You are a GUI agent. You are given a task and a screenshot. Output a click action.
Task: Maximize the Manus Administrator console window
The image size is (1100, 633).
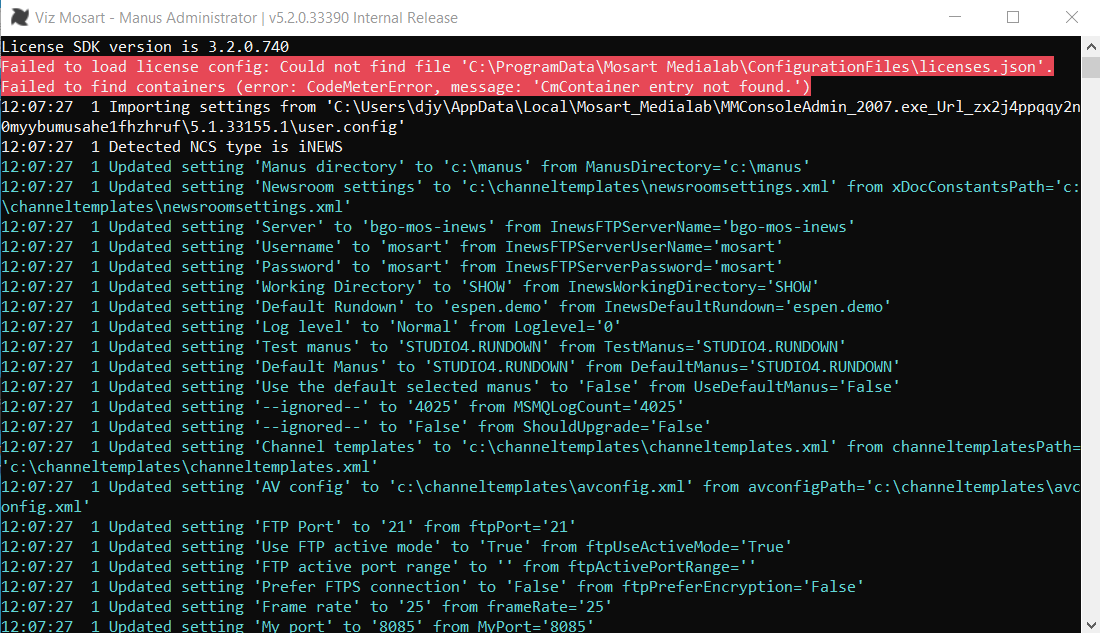pyautogui.click(x=1013, y=18)
